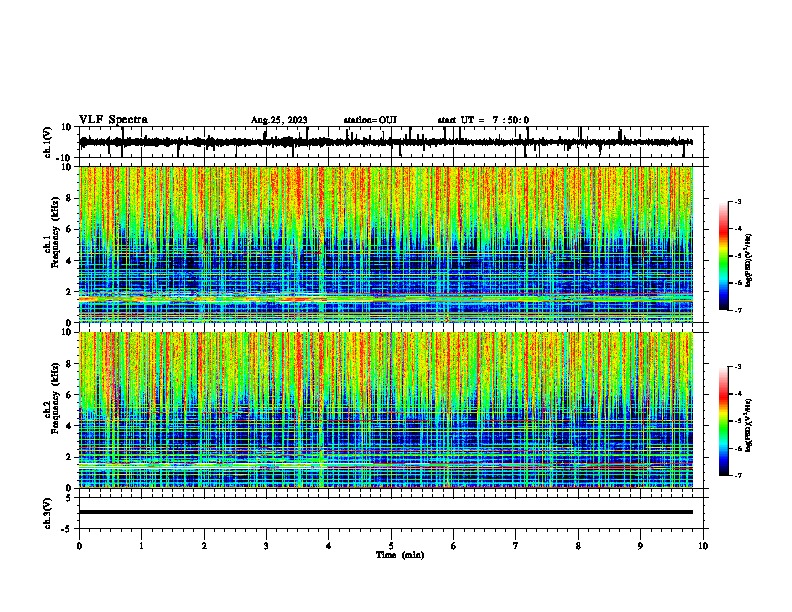Viewport: 792px width, 612px height.
Task: Click the "-7" label on lower color bar
Action: pyautogui.click(x=738, y=475)
